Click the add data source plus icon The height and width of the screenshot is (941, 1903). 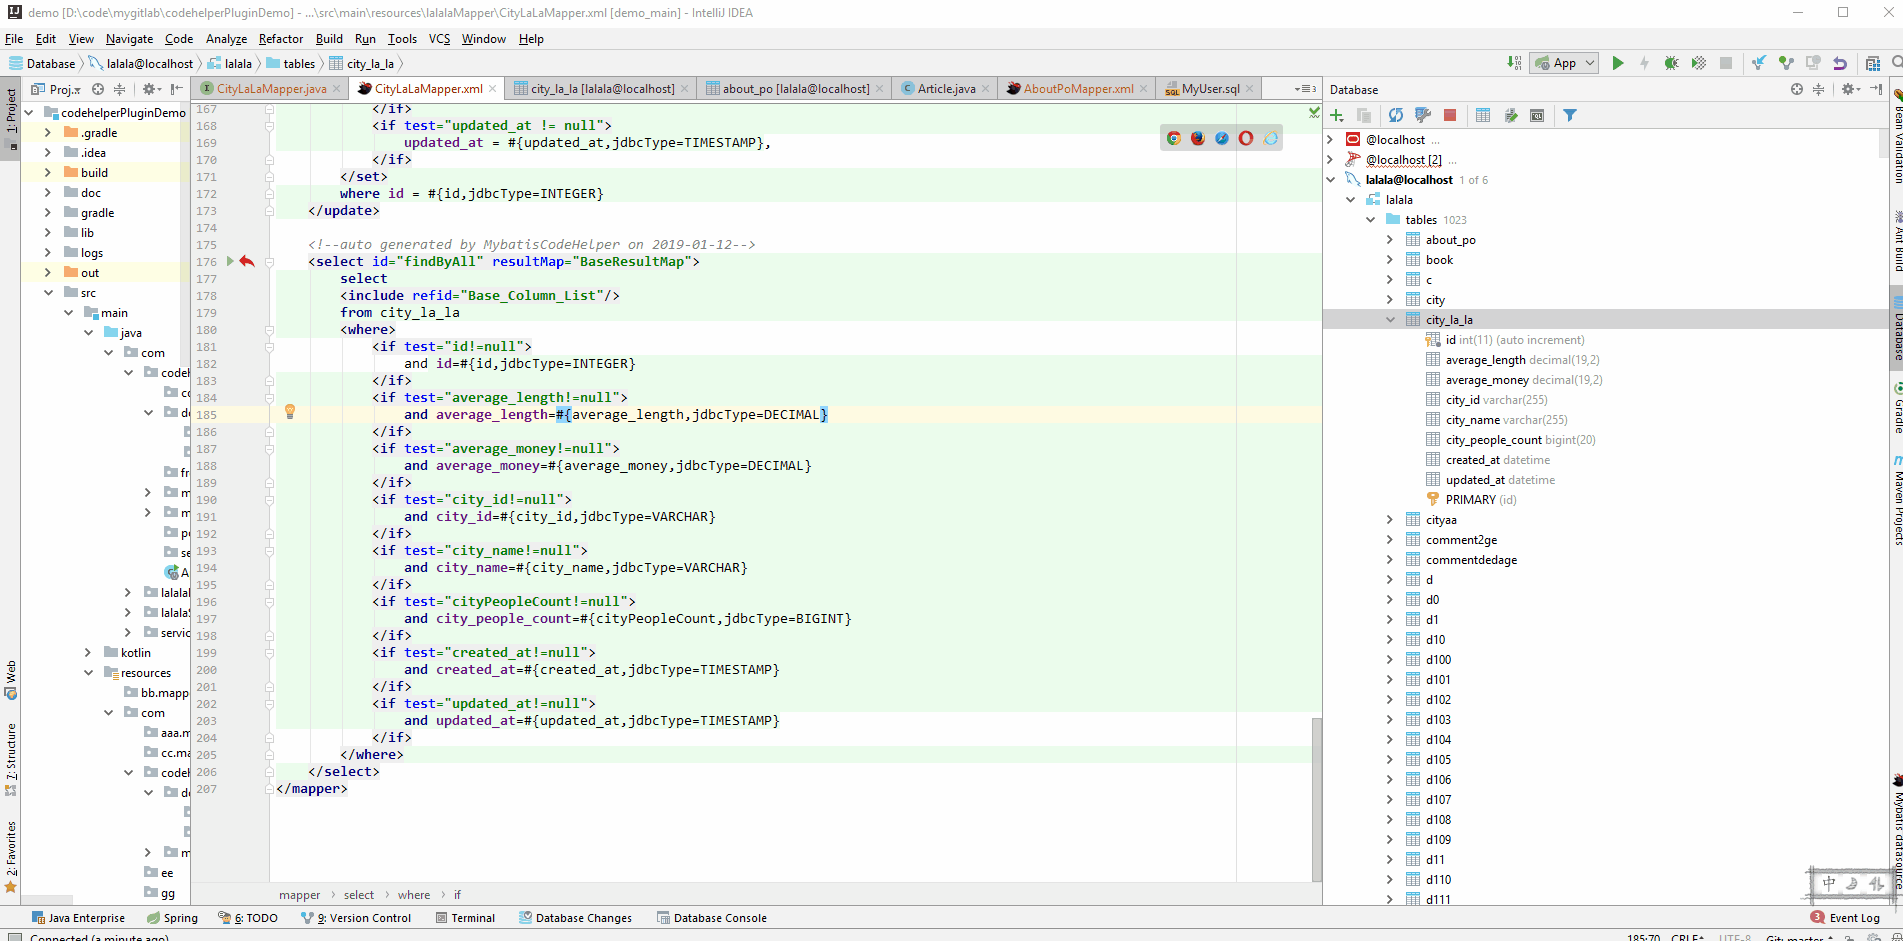(1337, 116)
